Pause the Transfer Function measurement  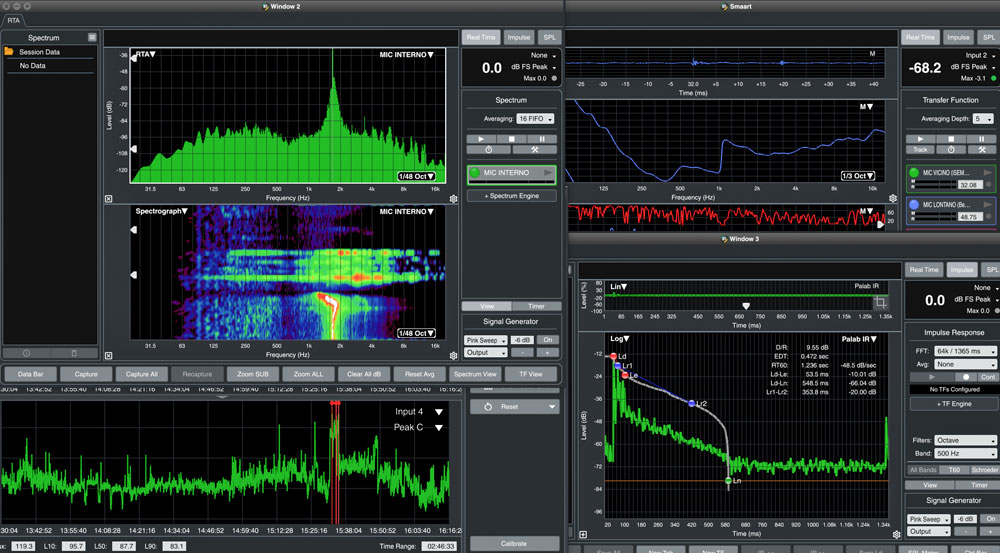[x=982, y=139]
